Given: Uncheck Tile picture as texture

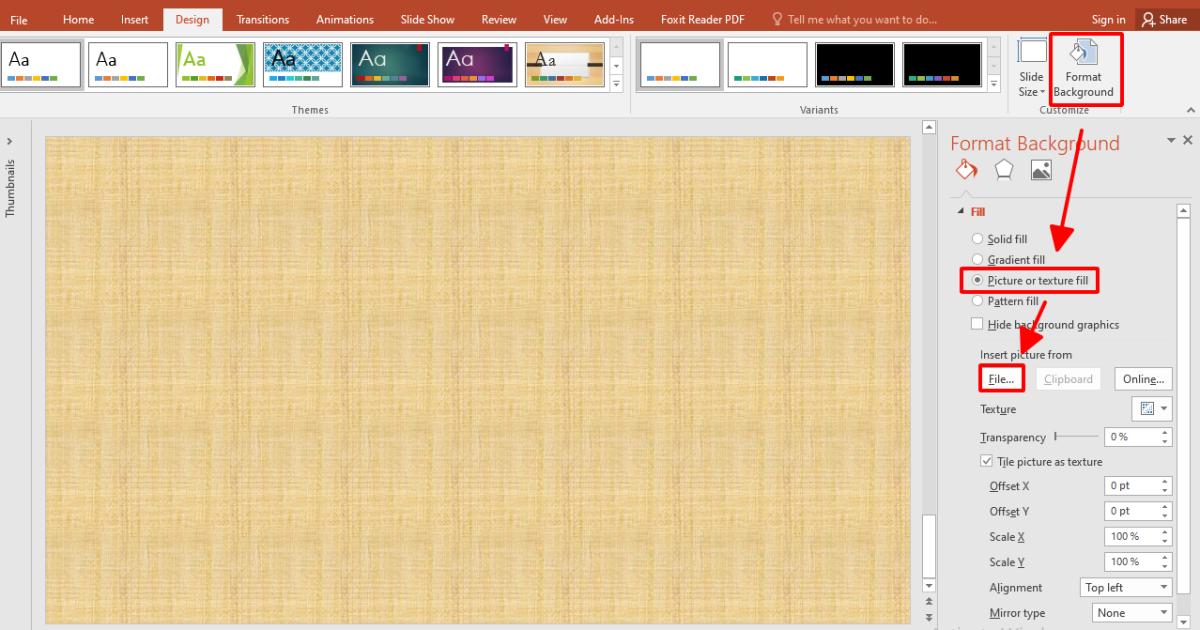Looking at the screenshot, I should click(x=987, y=461).
